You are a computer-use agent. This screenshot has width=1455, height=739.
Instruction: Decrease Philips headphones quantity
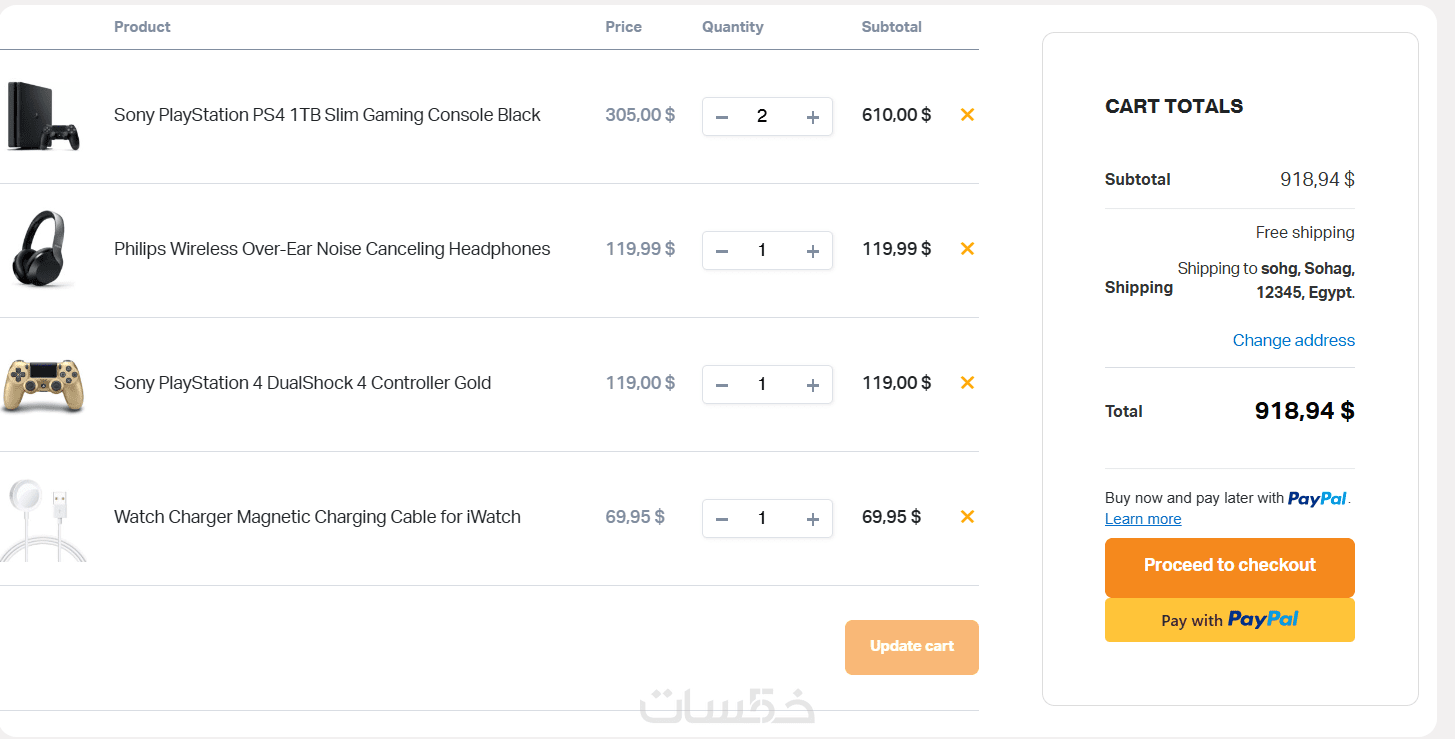pos(722,251)
